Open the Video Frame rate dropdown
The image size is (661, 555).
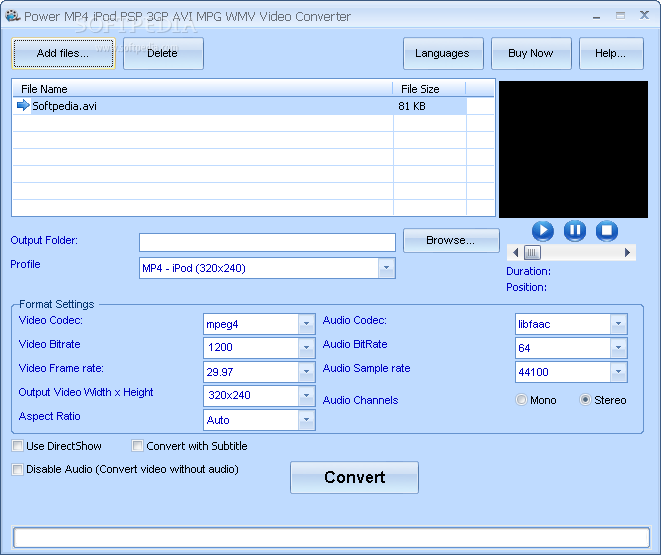[x=306, y=372]
